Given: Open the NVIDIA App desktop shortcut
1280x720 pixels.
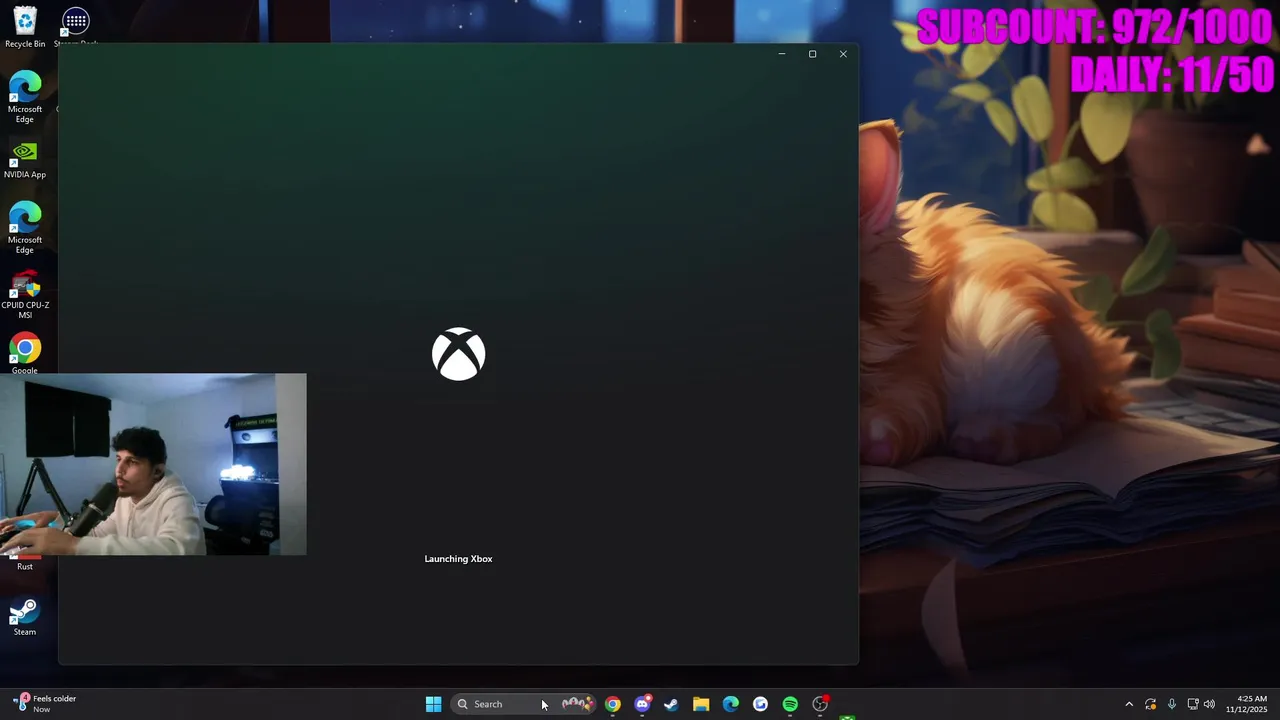Looking at the screenshot, I should pos(25,160).
